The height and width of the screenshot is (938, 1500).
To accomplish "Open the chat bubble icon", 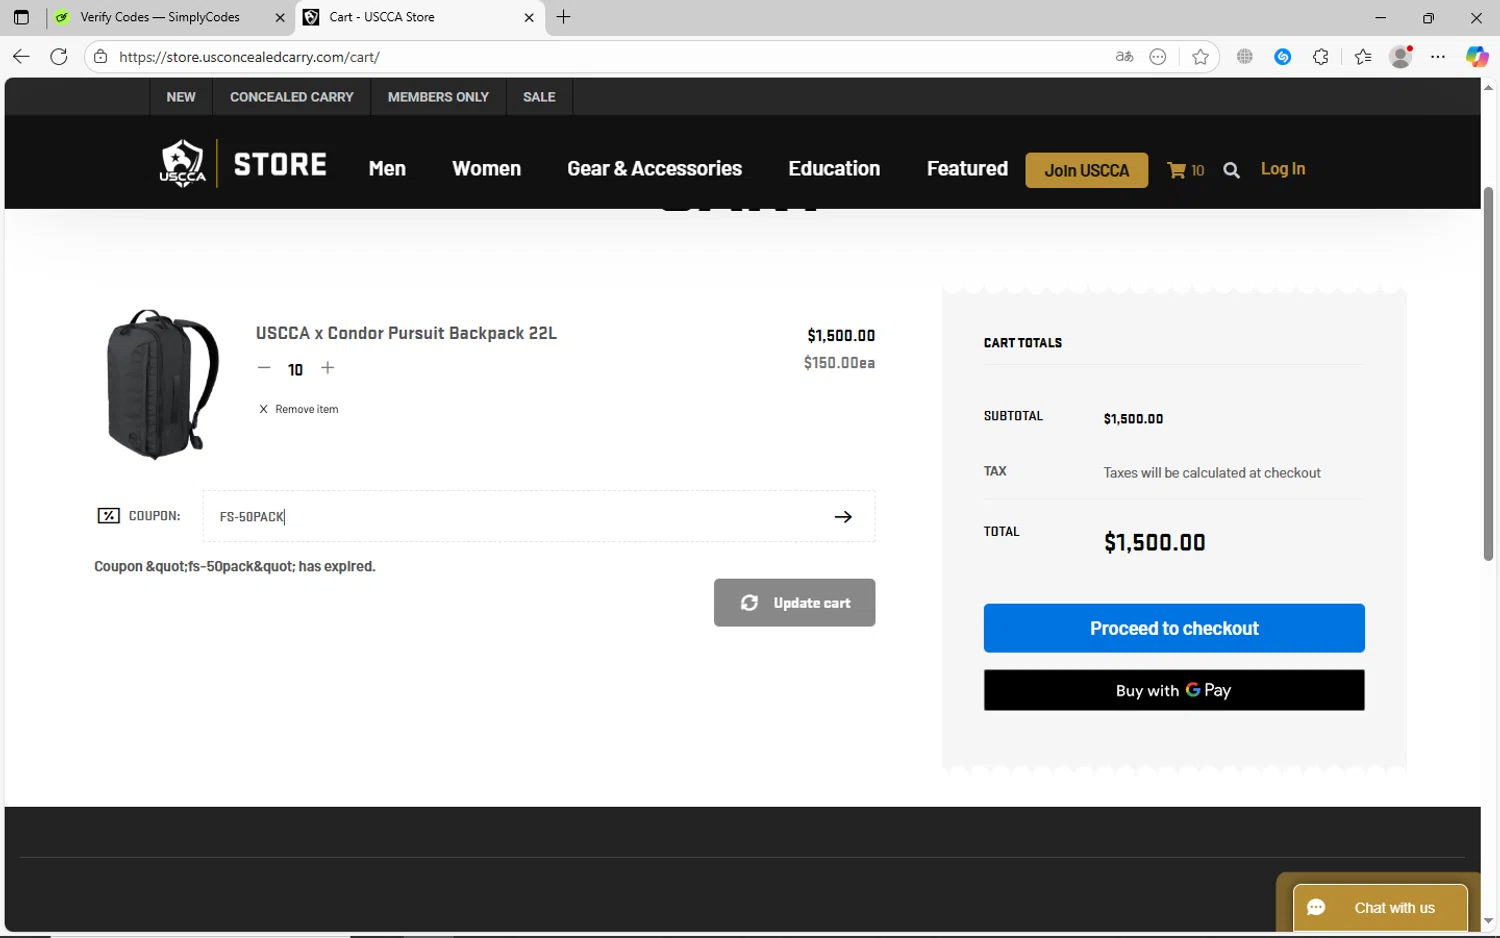I will [x=1316, y=908].
